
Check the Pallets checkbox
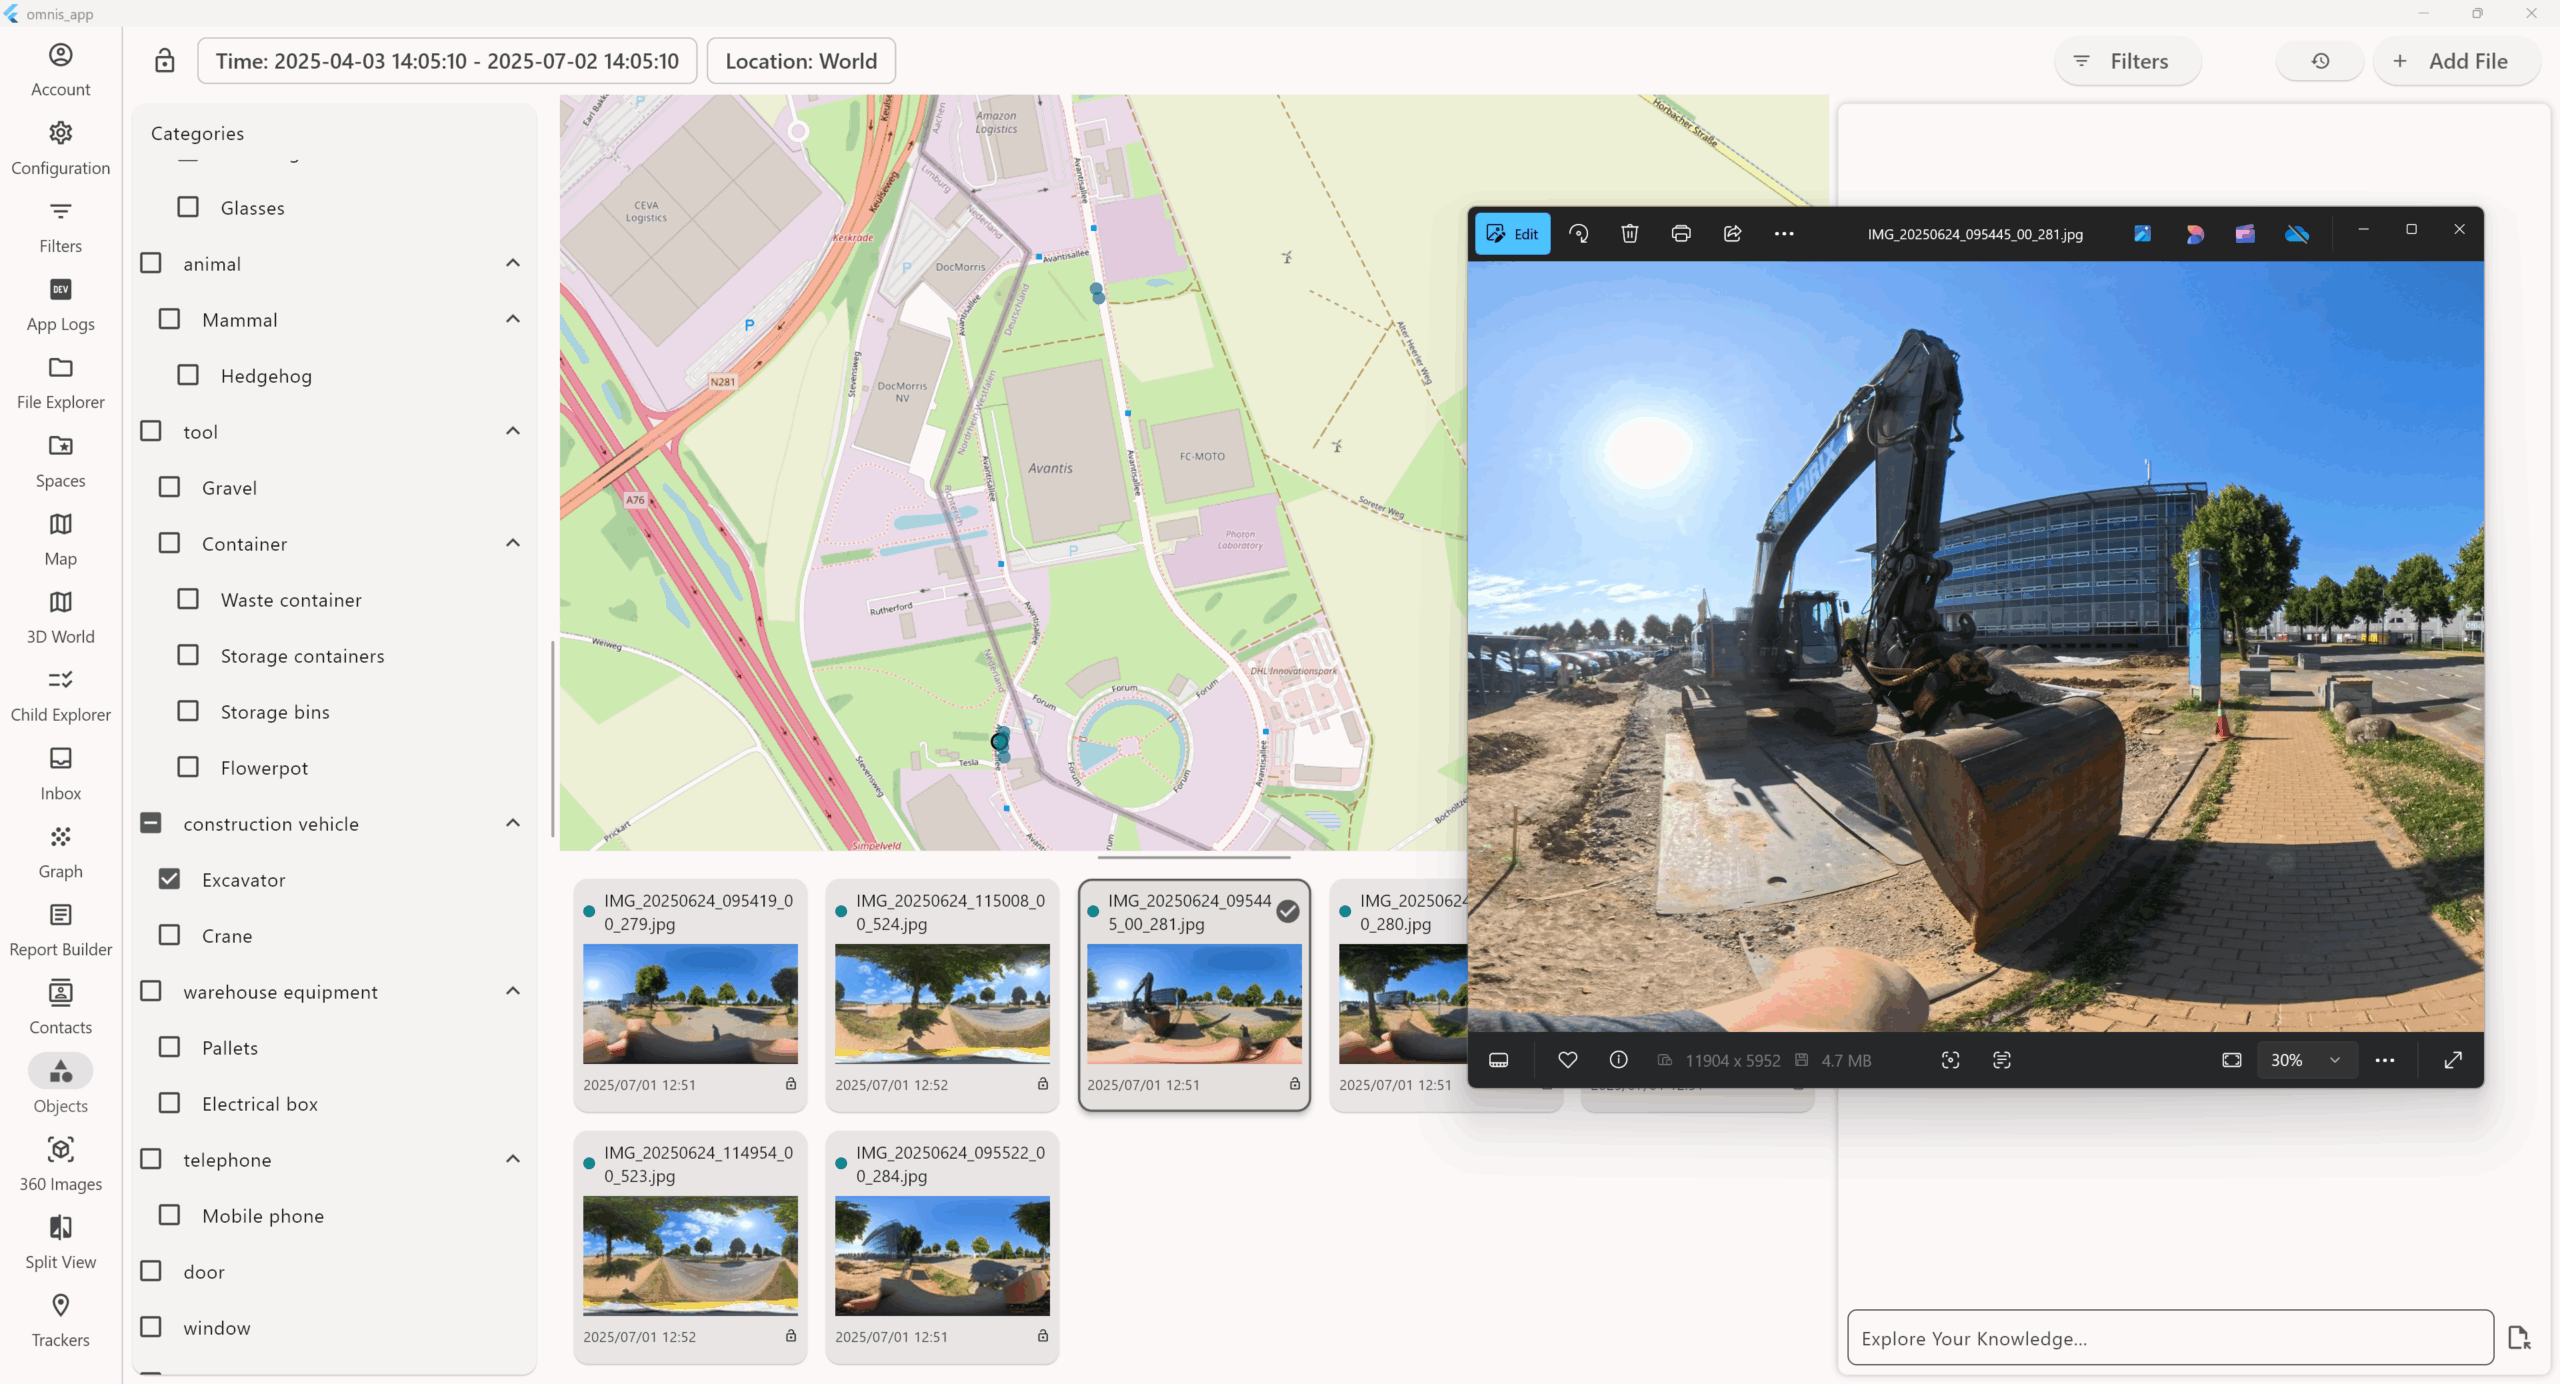pyautogui.click(x=170, y=1047)
